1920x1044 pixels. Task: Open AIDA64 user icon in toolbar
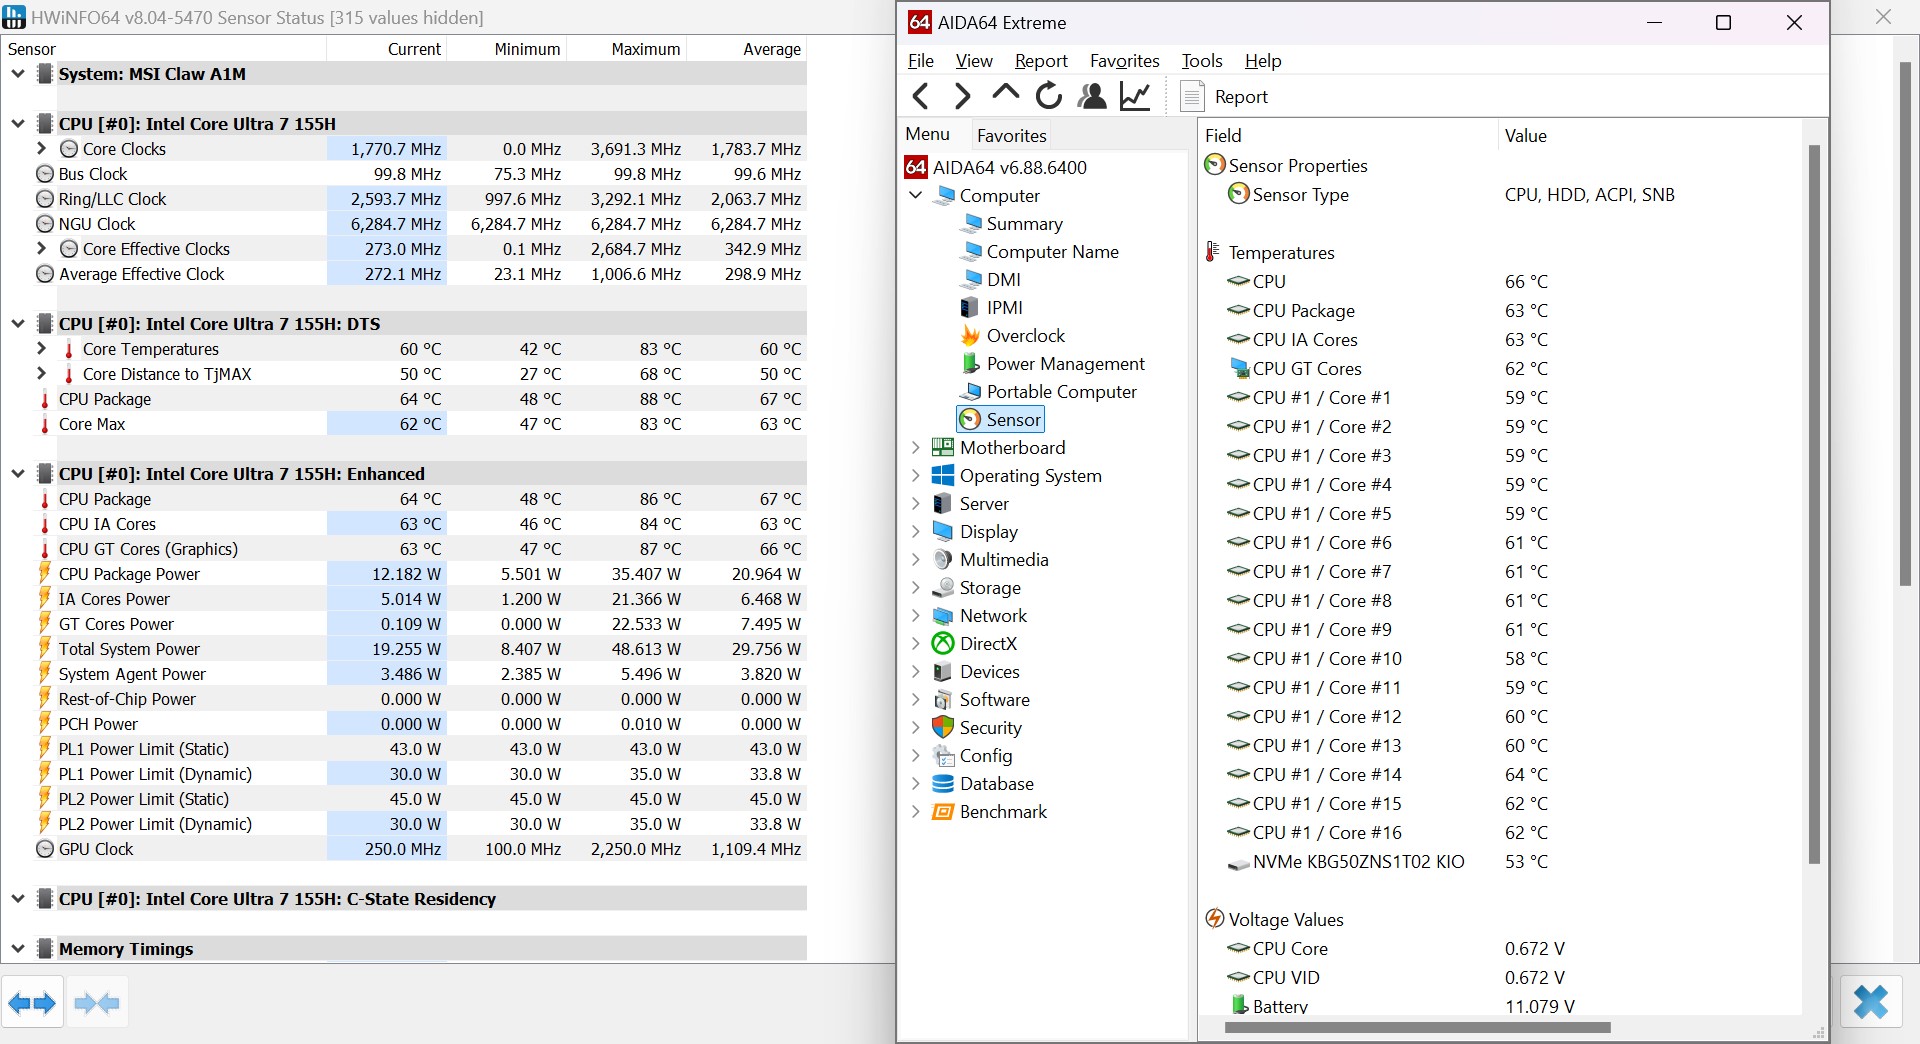pos(1092,96)
